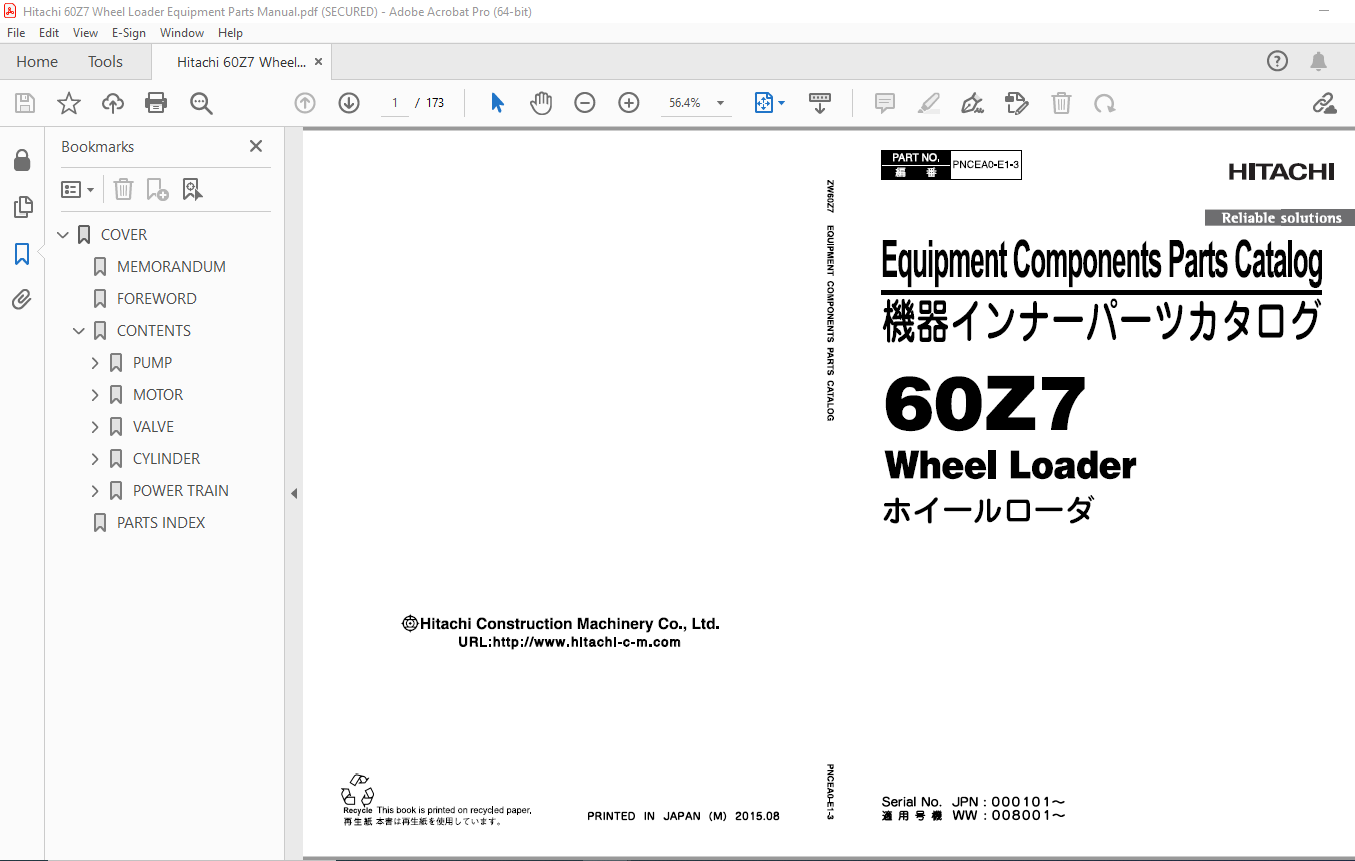Image resolution: width=1355 pixels, height=861 pixels.
Task: Open the Attachments paperclip panel
Action: pyautogui.click(x=22, y=300)
